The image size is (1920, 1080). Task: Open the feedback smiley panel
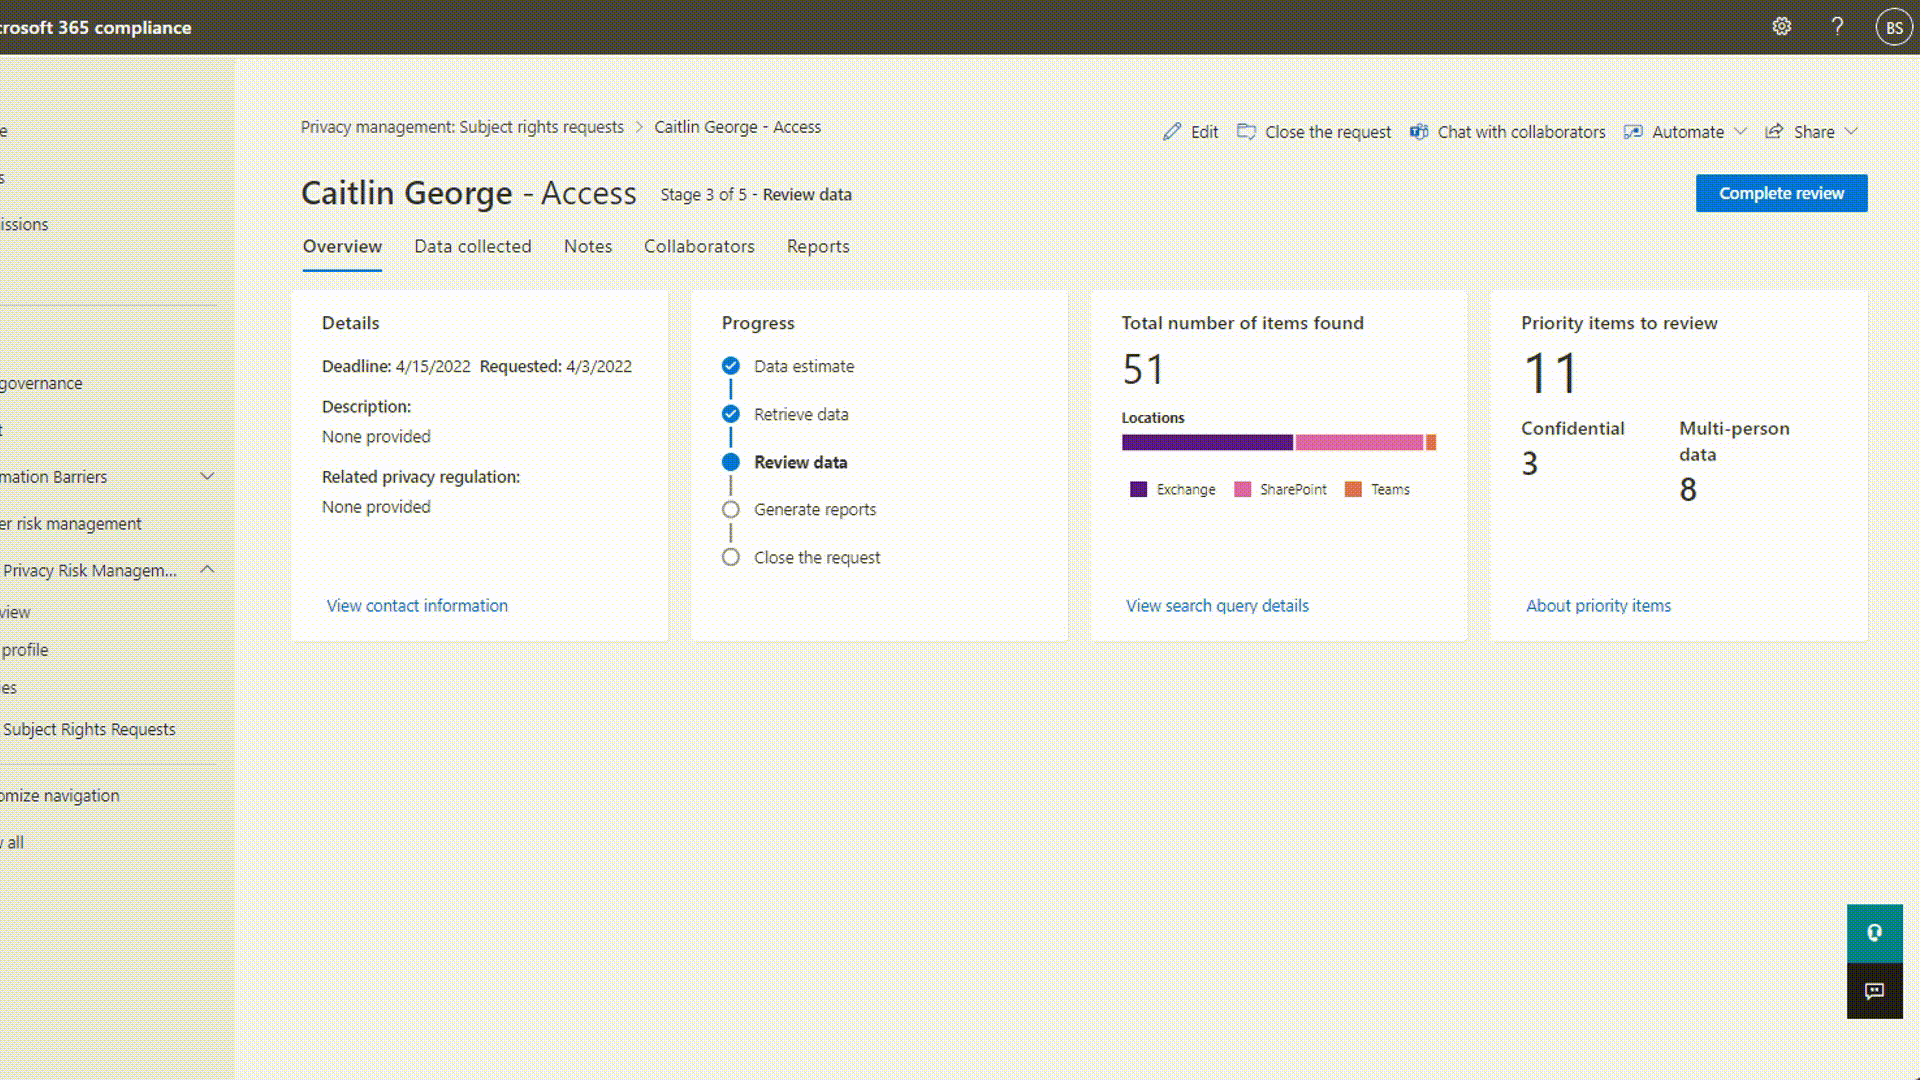pos(1875,933)
